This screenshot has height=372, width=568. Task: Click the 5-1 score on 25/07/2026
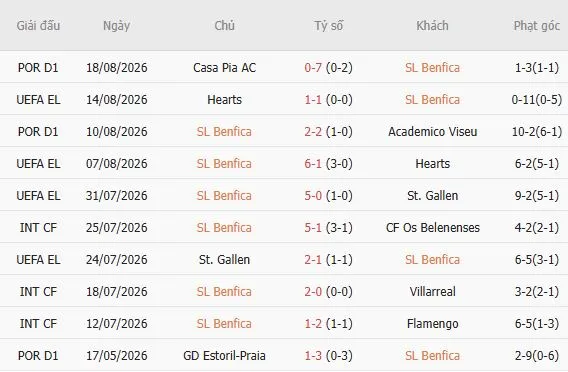click(x=313, y=227)
